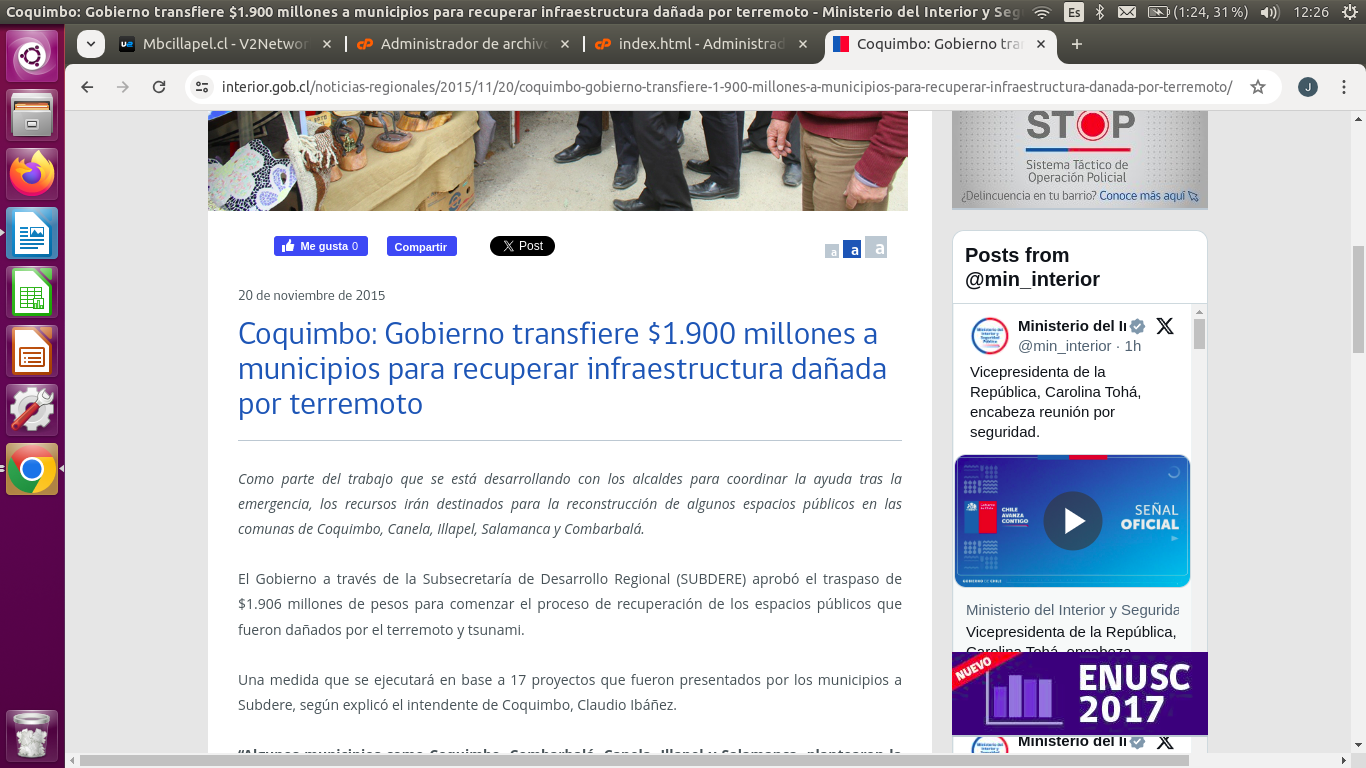This screenshot has height=768, width=1366.
Task: Bookmark this page with the star icon
Action: coord(1258,87)
